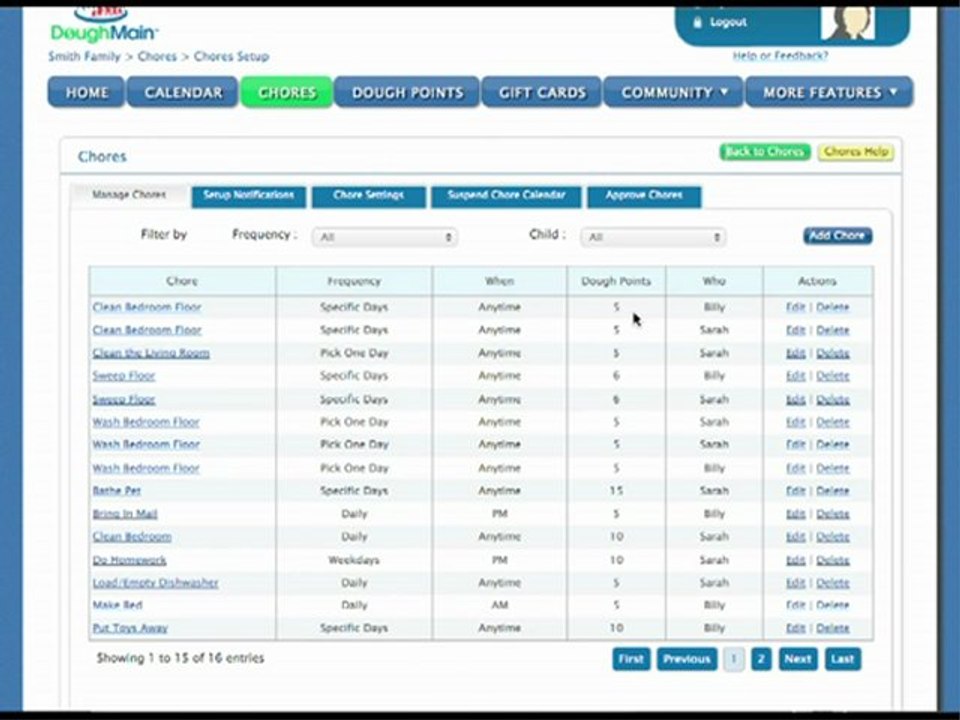Image resolution: width=960 pixels, height=720 pixels.
Task: Click the DoughMain logo
Action: pos(104,24)
